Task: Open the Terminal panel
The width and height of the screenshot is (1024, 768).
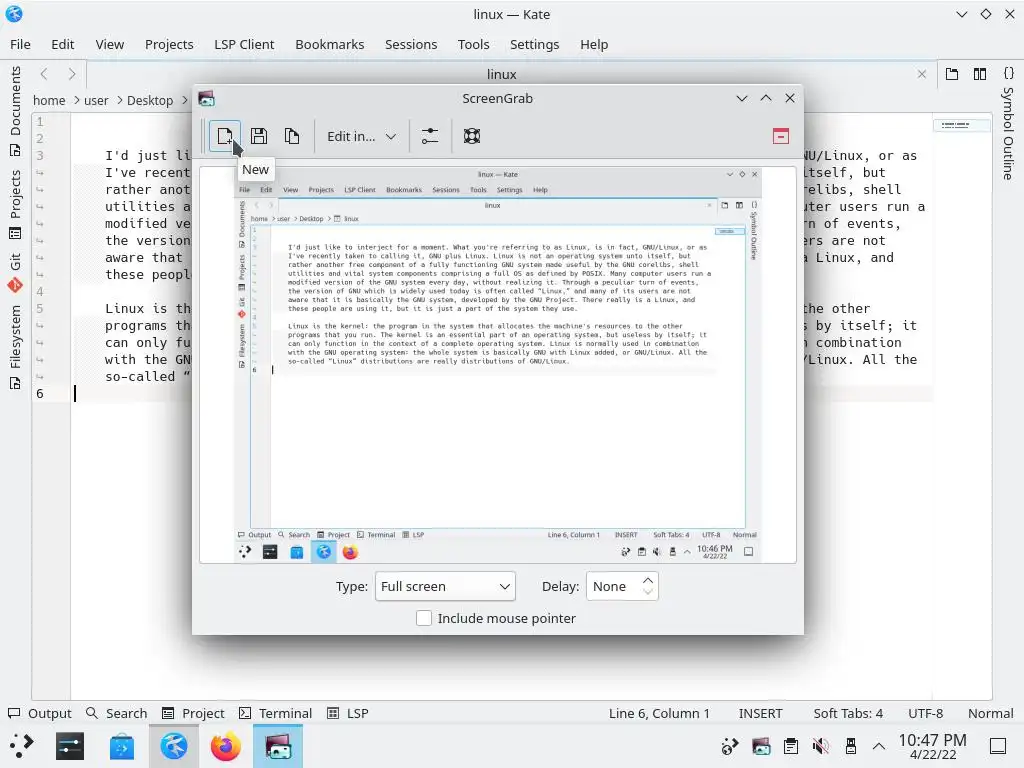Action: click(x=276, y=713)
